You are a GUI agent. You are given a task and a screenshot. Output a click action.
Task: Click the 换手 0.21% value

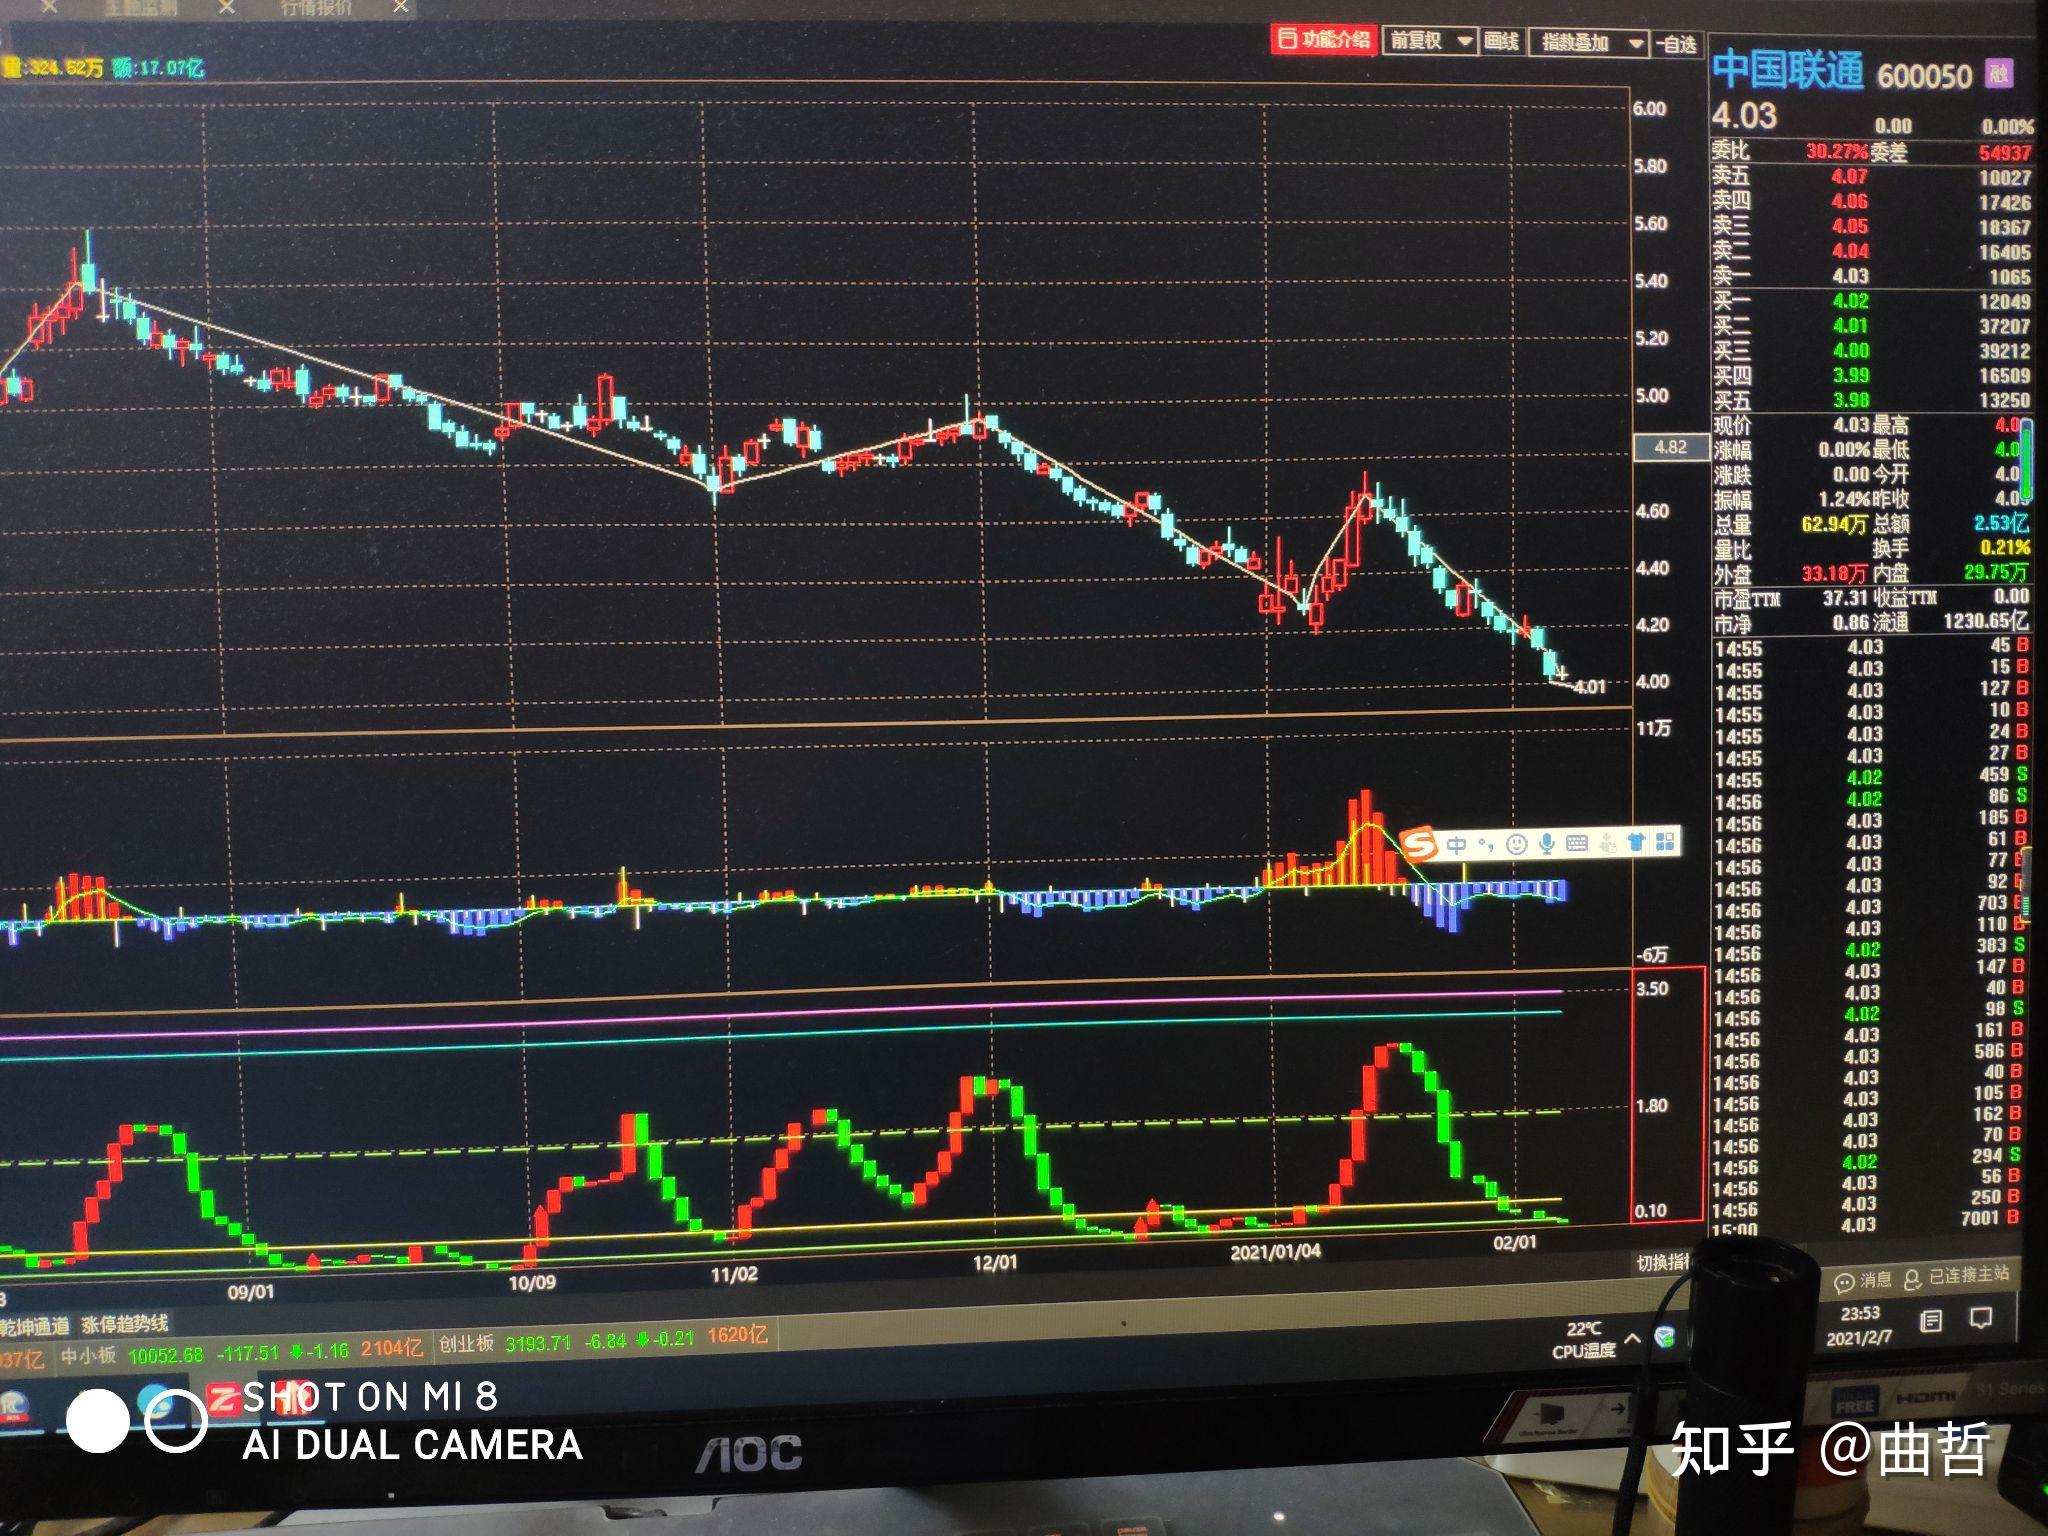pos(2004,548)
